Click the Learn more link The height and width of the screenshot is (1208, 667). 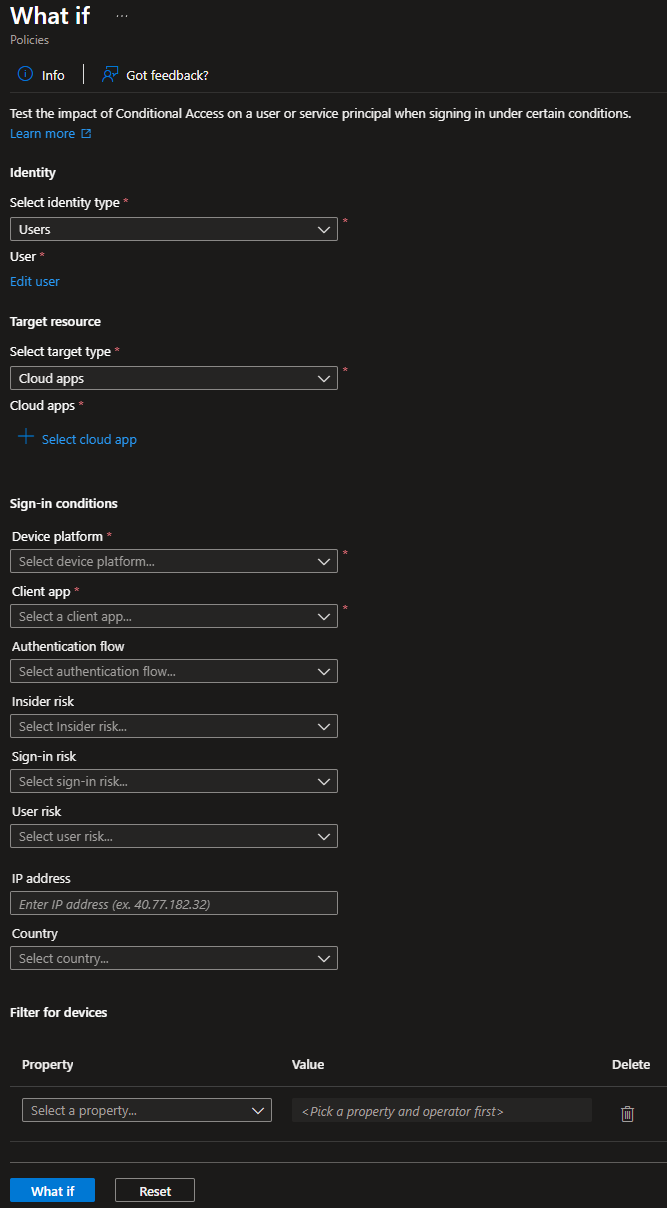43,134
